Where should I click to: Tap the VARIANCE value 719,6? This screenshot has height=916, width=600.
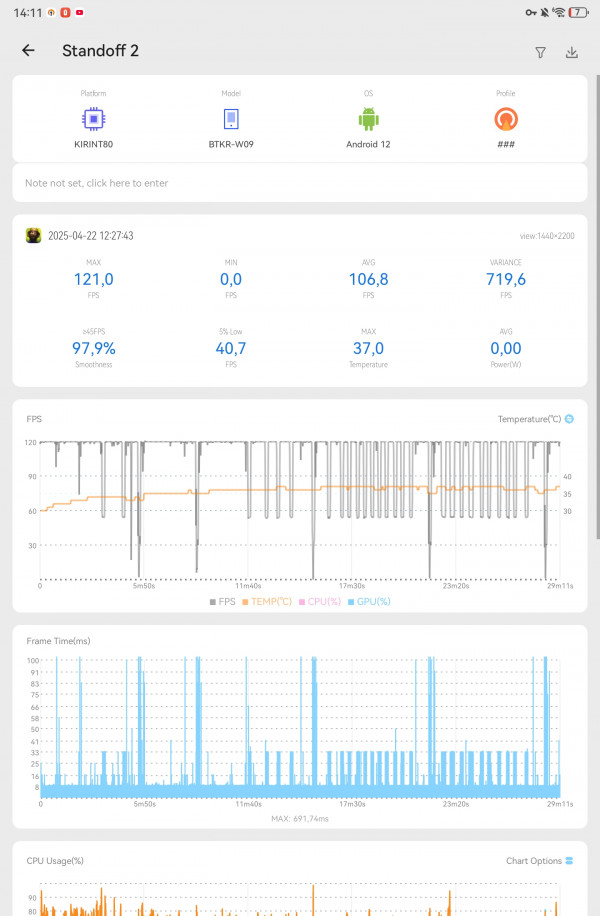(506, 279)
